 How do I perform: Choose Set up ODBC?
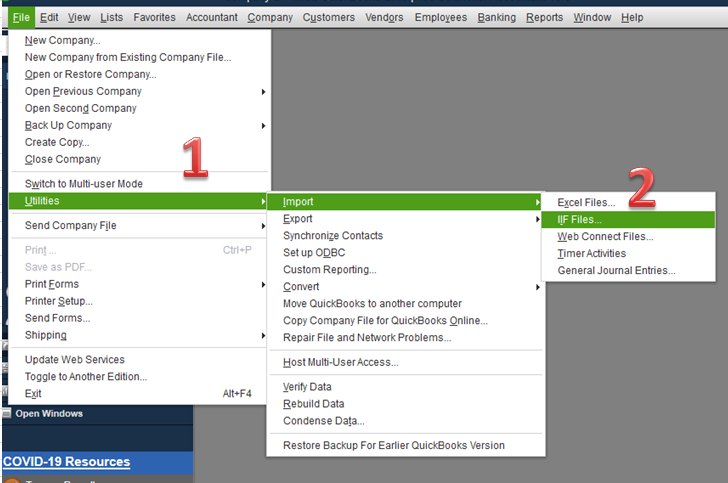tap(405, 253)
